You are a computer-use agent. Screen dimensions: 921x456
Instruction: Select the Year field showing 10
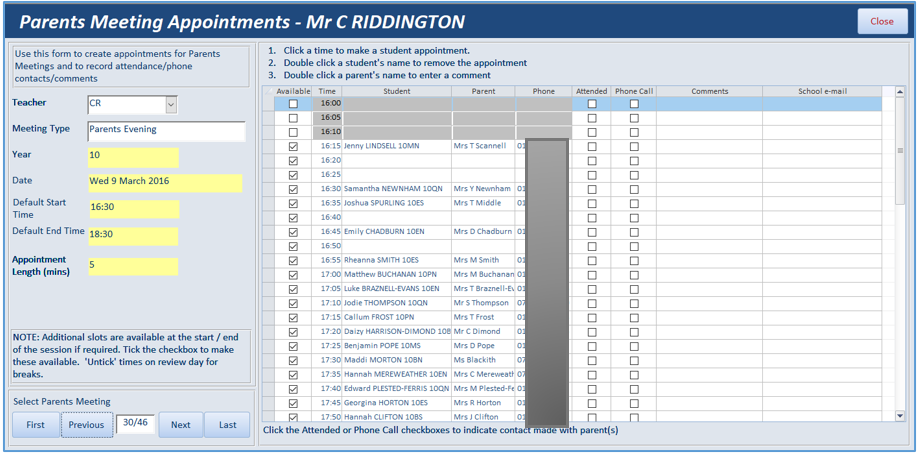(x=133, y=157)
